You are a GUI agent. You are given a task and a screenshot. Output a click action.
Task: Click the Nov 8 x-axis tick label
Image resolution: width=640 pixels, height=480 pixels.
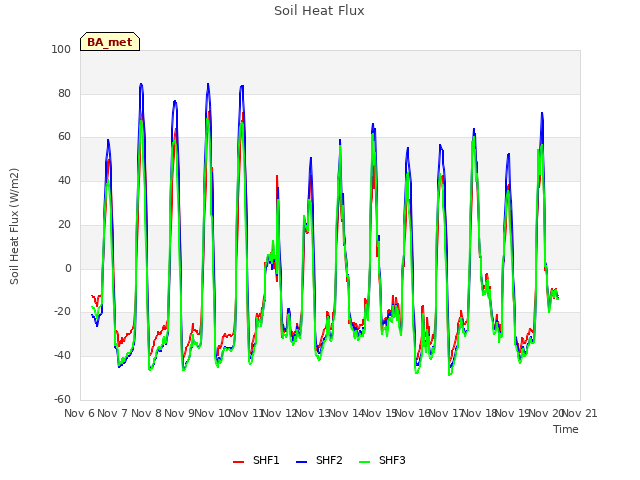pos(146,413)
